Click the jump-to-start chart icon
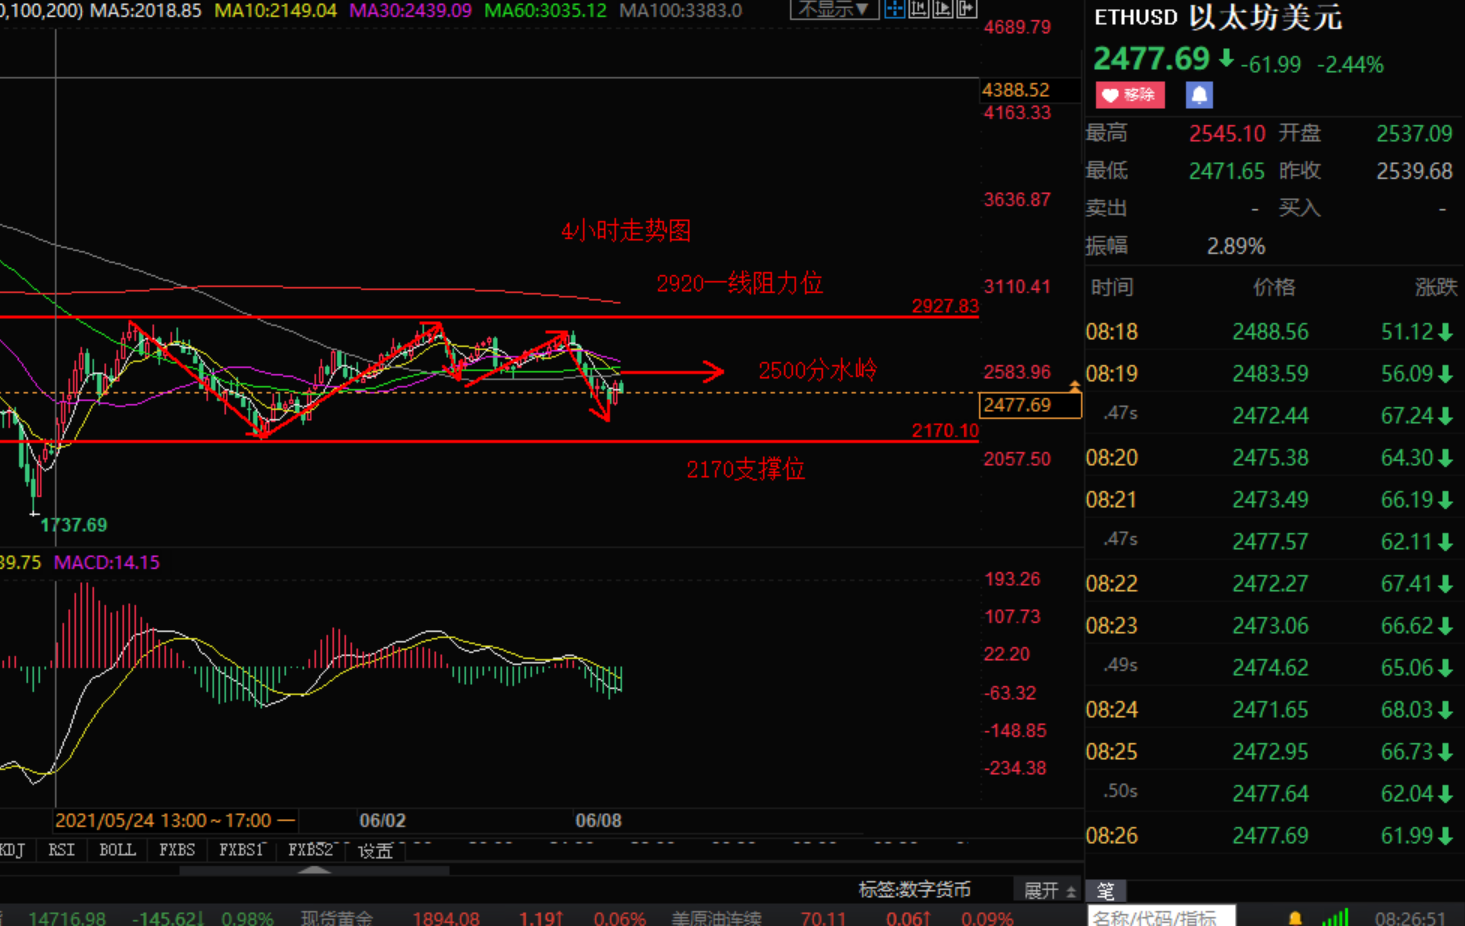This screenshot has height=926, width=1465. [918, 9]
